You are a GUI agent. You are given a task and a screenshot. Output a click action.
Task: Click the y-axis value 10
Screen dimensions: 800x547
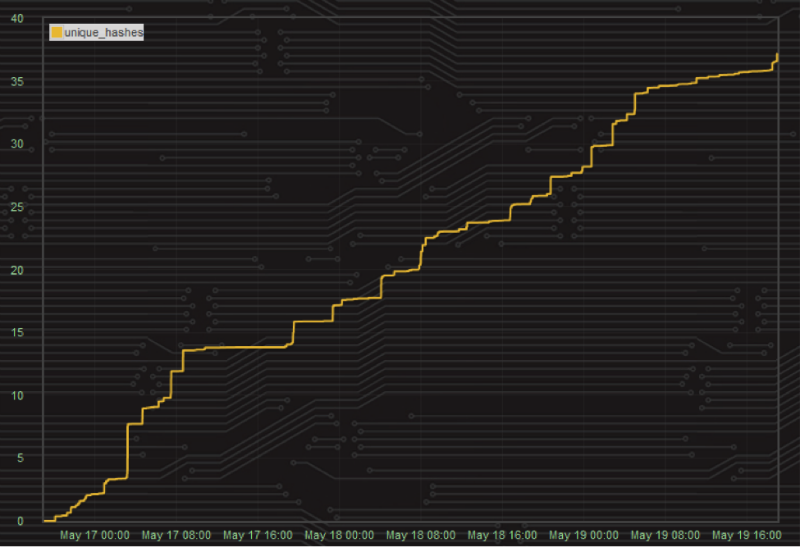click(17, 395)
